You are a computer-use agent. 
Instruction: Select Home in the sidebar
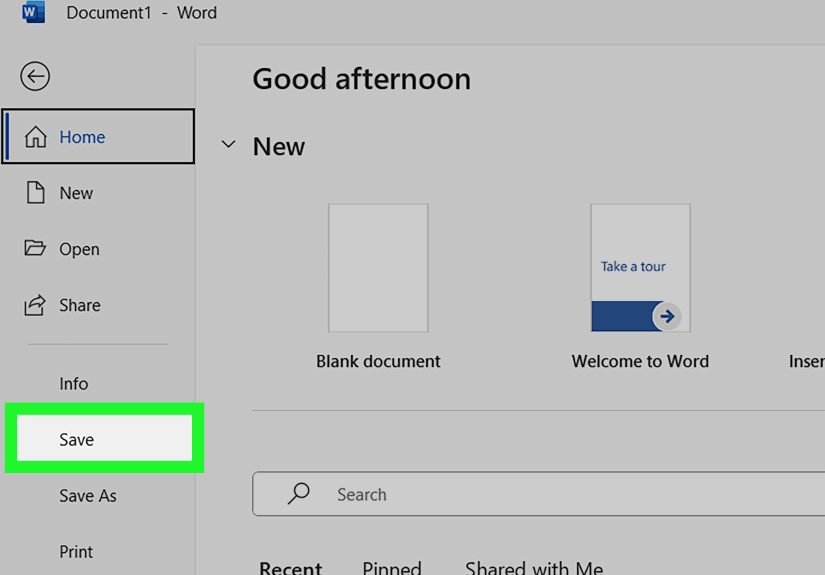pyautogui.click(x=98, y=137)
